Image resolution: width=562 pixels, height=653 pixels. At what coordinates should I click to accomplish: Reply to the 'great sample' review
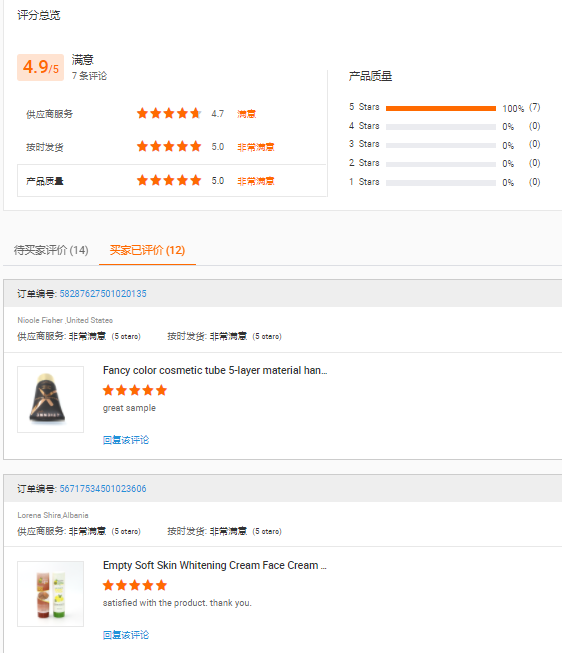tap(126, 440)
